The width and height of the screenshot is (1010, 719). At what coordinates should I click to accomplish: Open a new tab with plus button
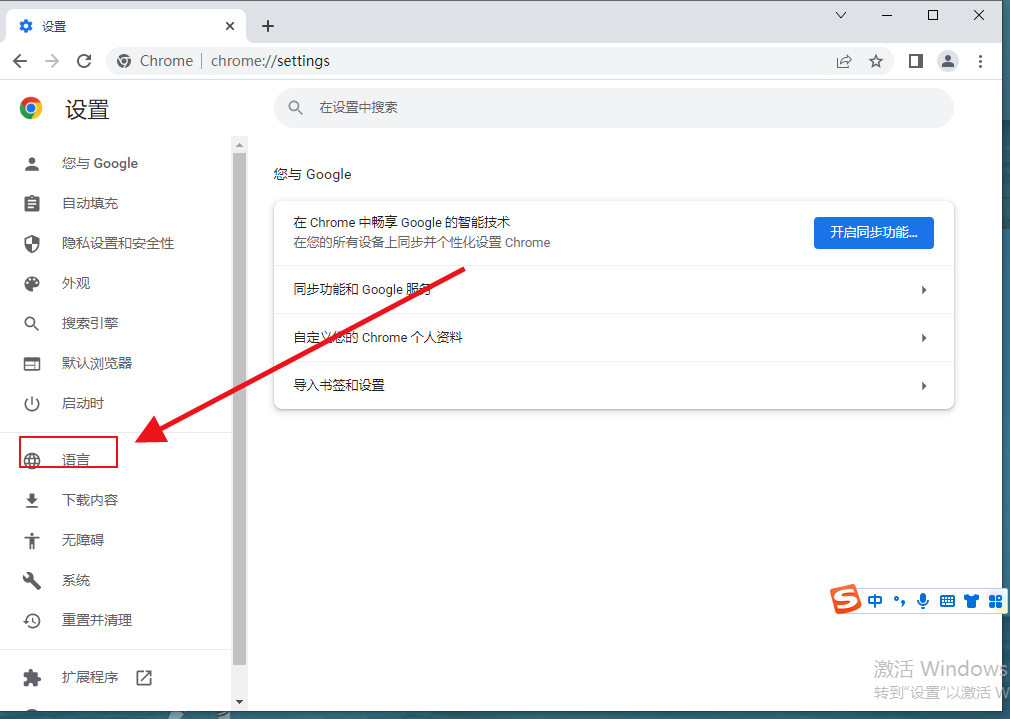pyautogui.click(x=268, y=26)
